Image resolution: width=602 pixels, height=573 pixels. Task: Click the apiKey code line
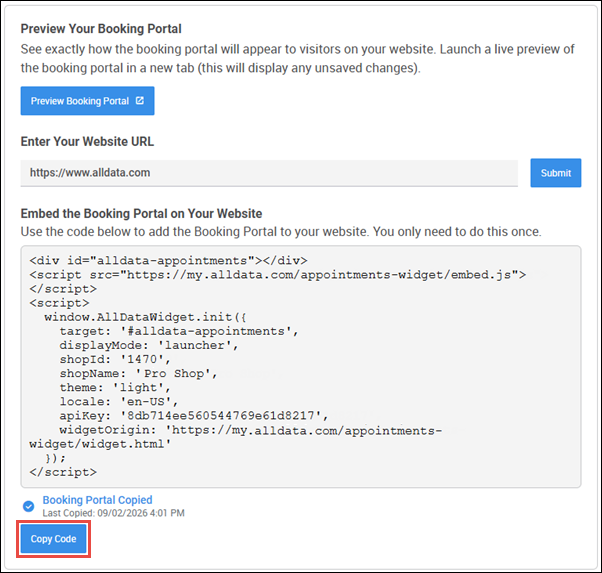[x=194, y=416]
